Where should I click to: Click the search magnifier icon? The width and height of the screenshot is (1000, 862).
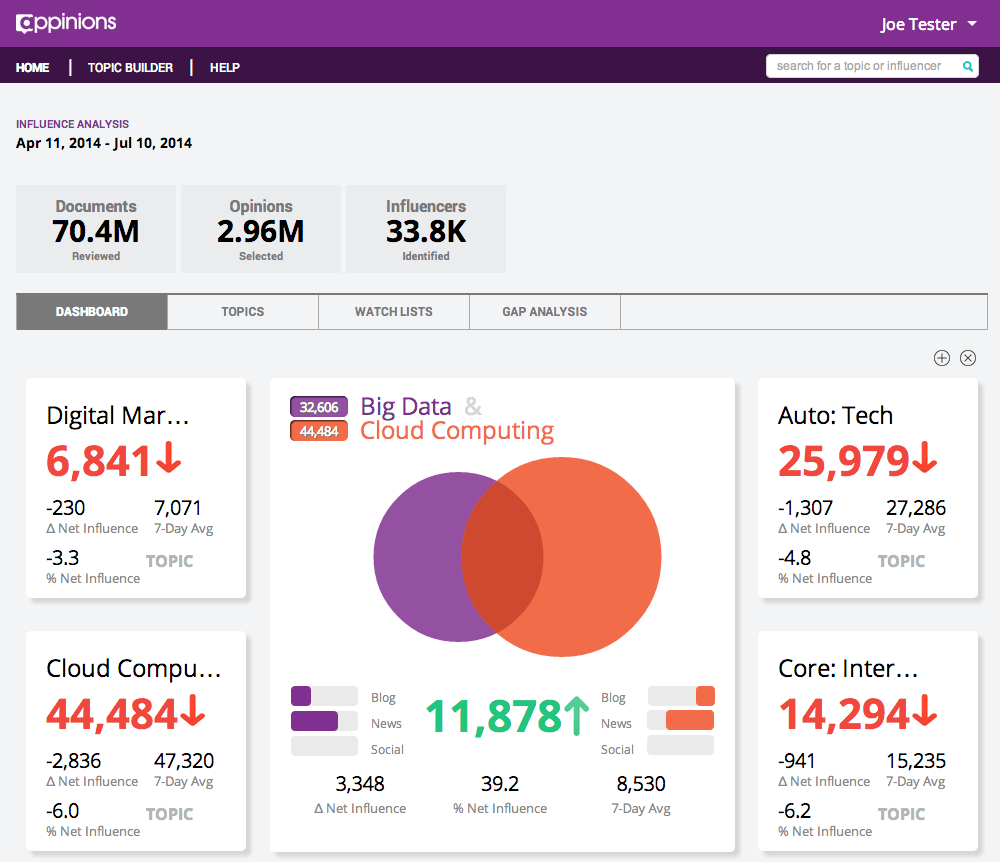967,66
